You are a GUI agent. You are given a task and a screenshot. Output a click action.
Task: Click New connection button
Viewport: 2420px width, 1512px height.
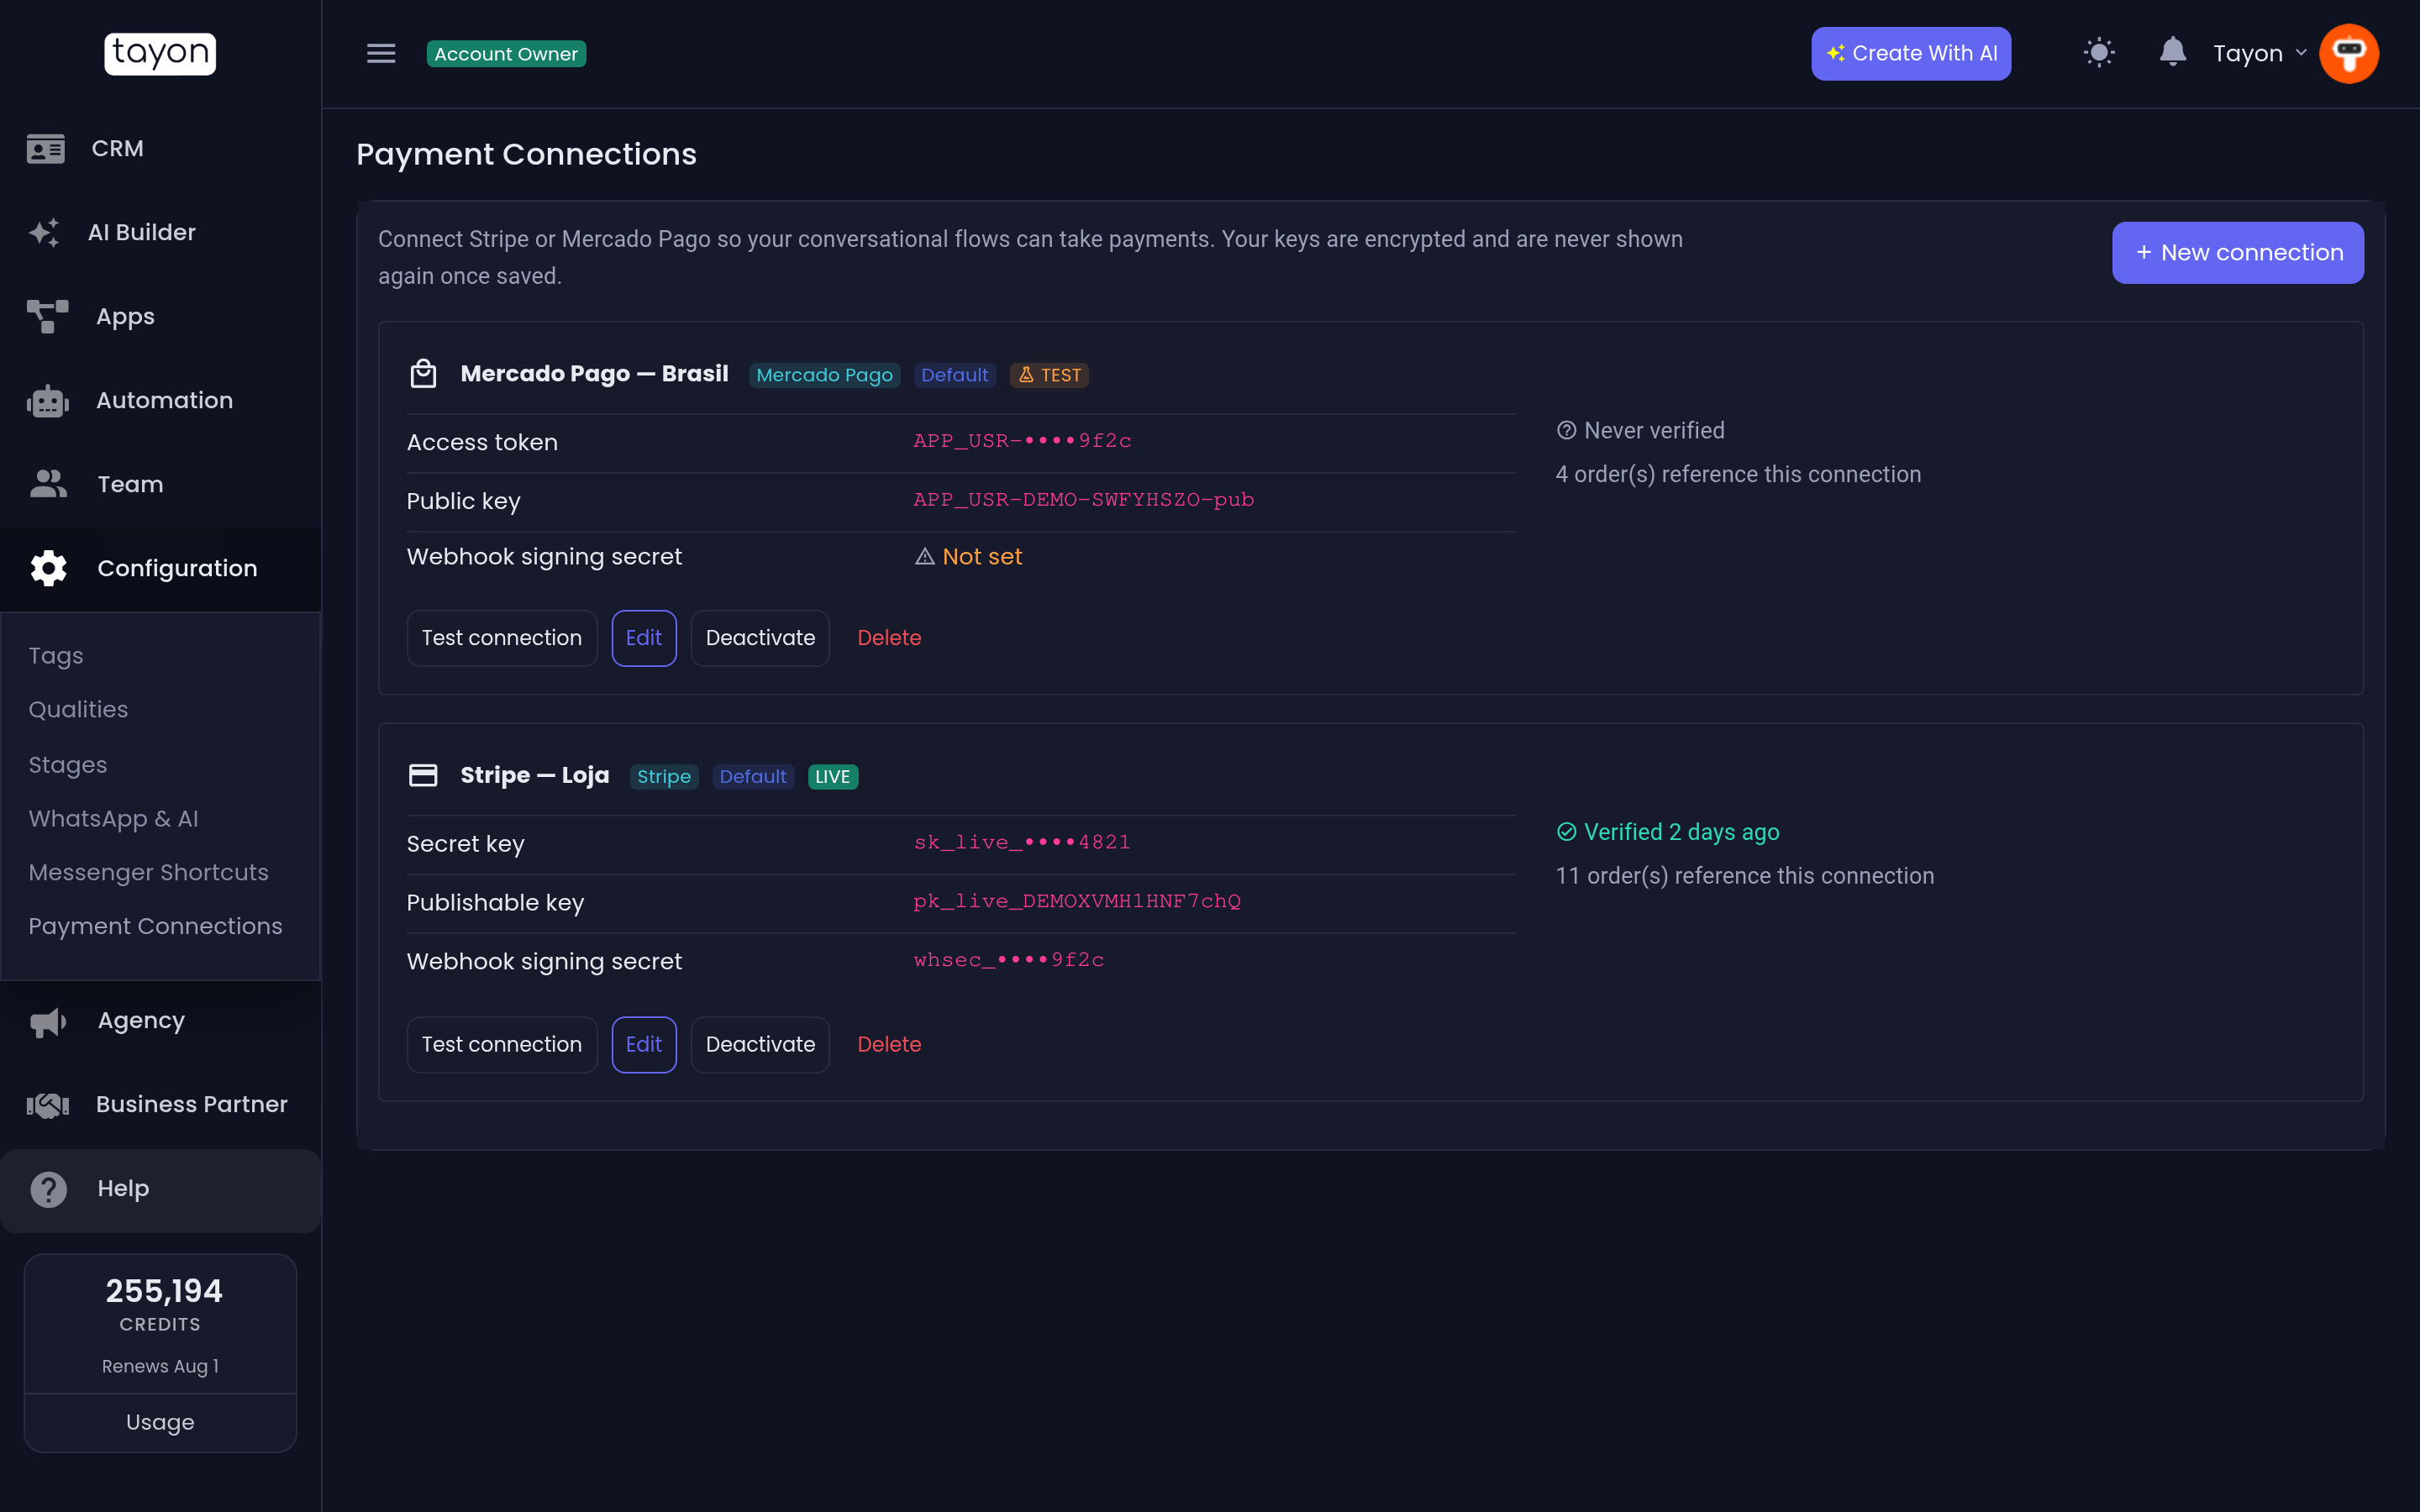[x=2238, y=252]
